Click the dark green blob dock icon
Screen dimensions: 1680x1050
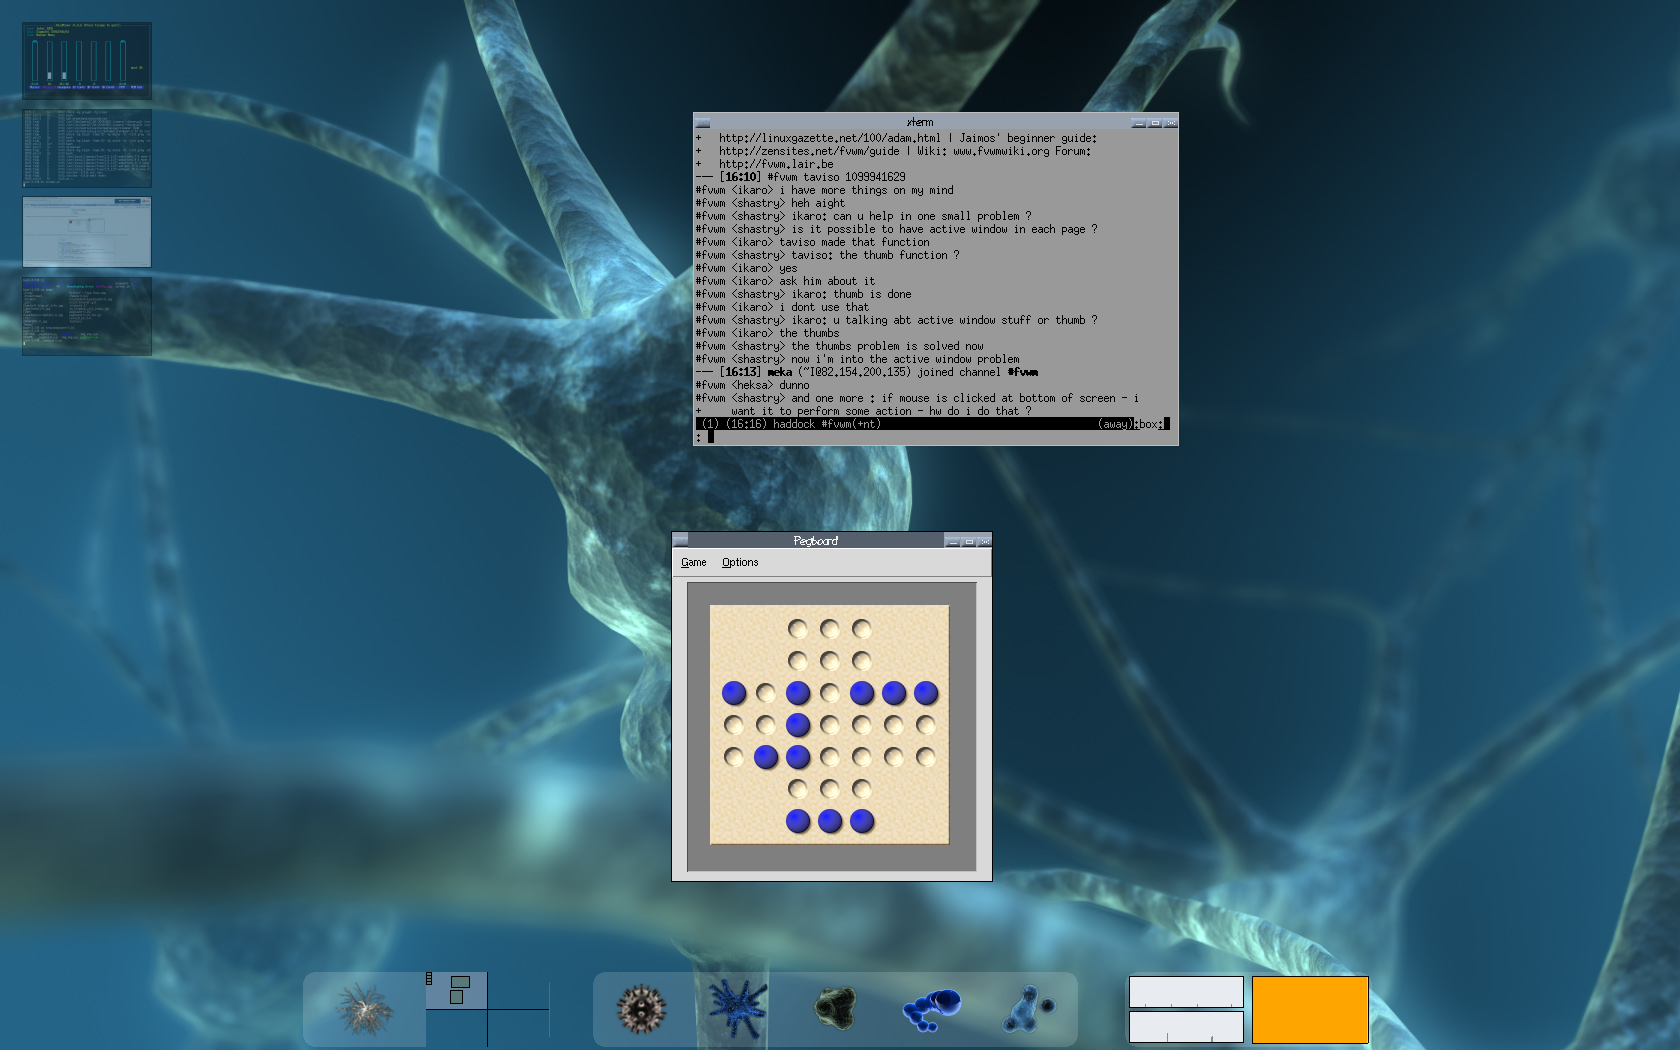click(835, 1008)
